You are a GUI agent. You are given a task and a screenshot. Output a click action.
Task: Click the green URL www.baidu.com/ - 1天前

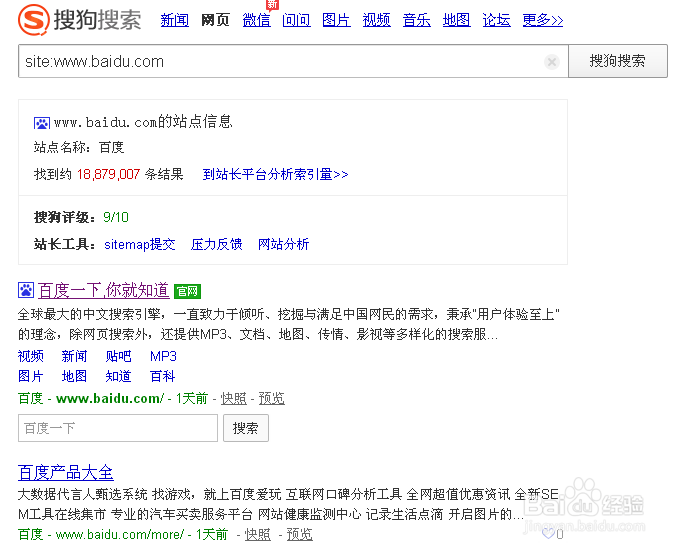(132, 398)
